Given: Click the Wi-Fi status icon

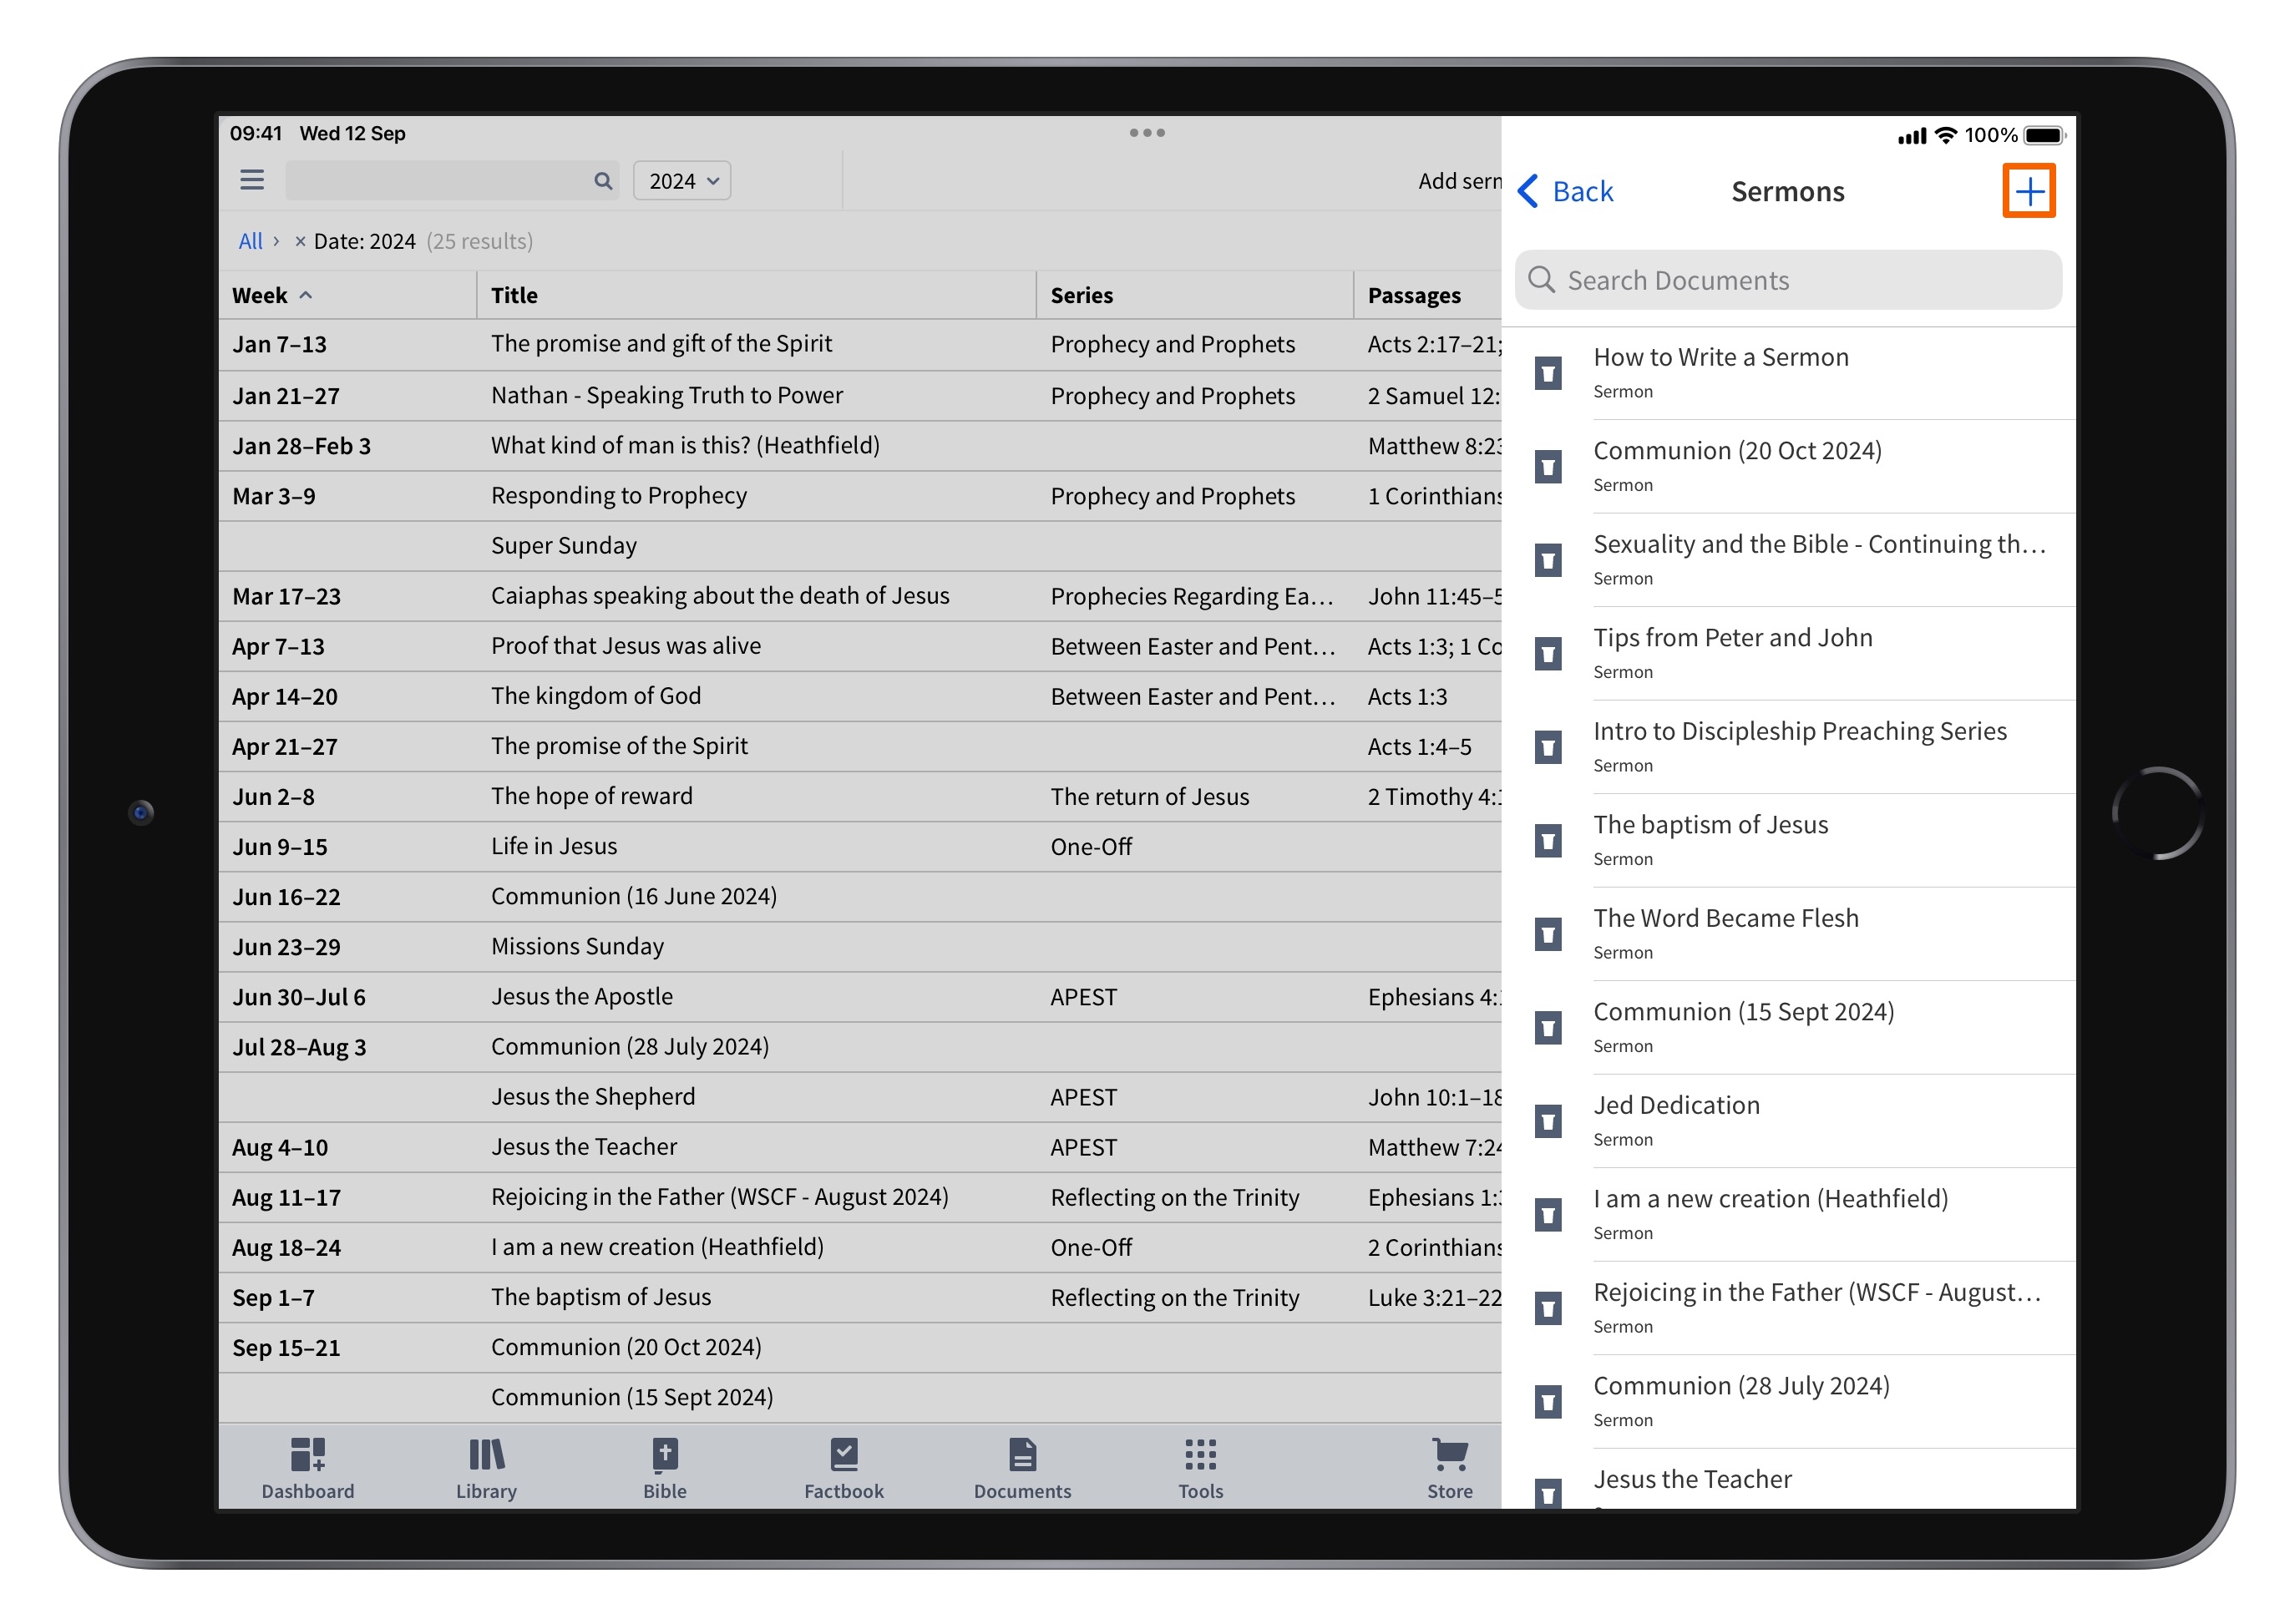Looking at the screenshot, I should coord(1946,135).
